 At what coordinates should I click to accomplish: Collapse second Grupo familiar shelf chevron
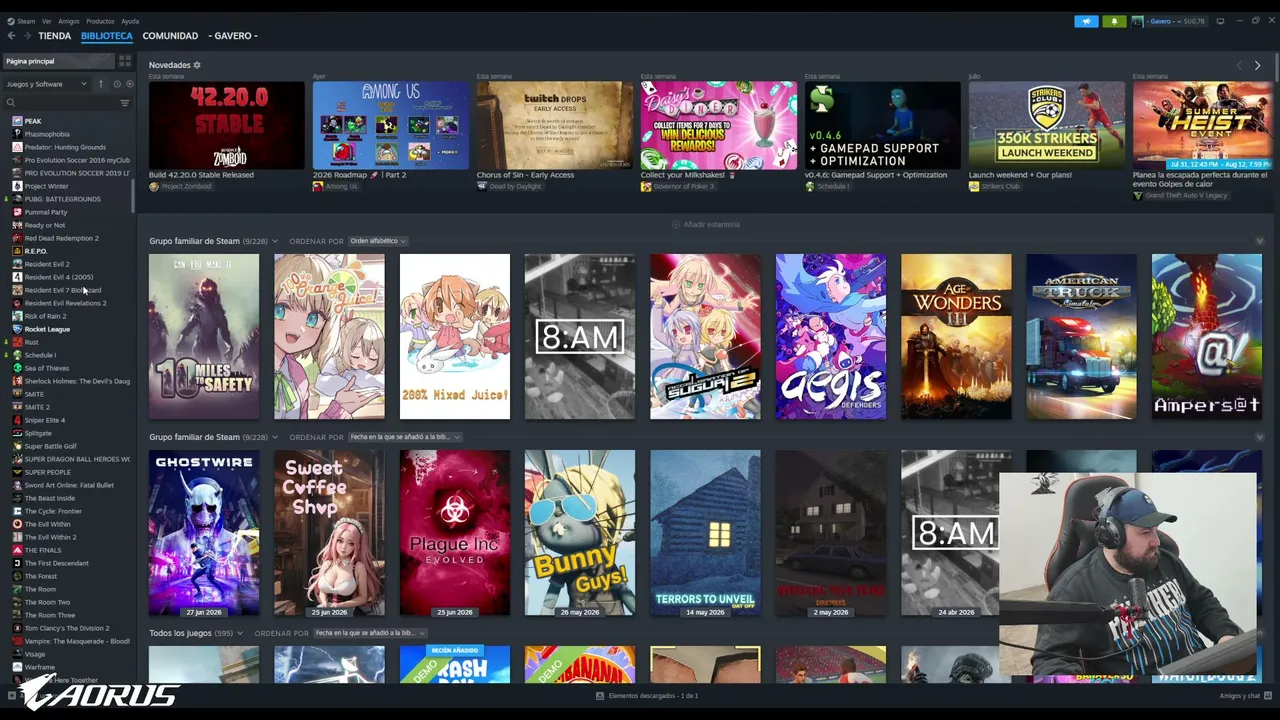[x=1259, y=437]
